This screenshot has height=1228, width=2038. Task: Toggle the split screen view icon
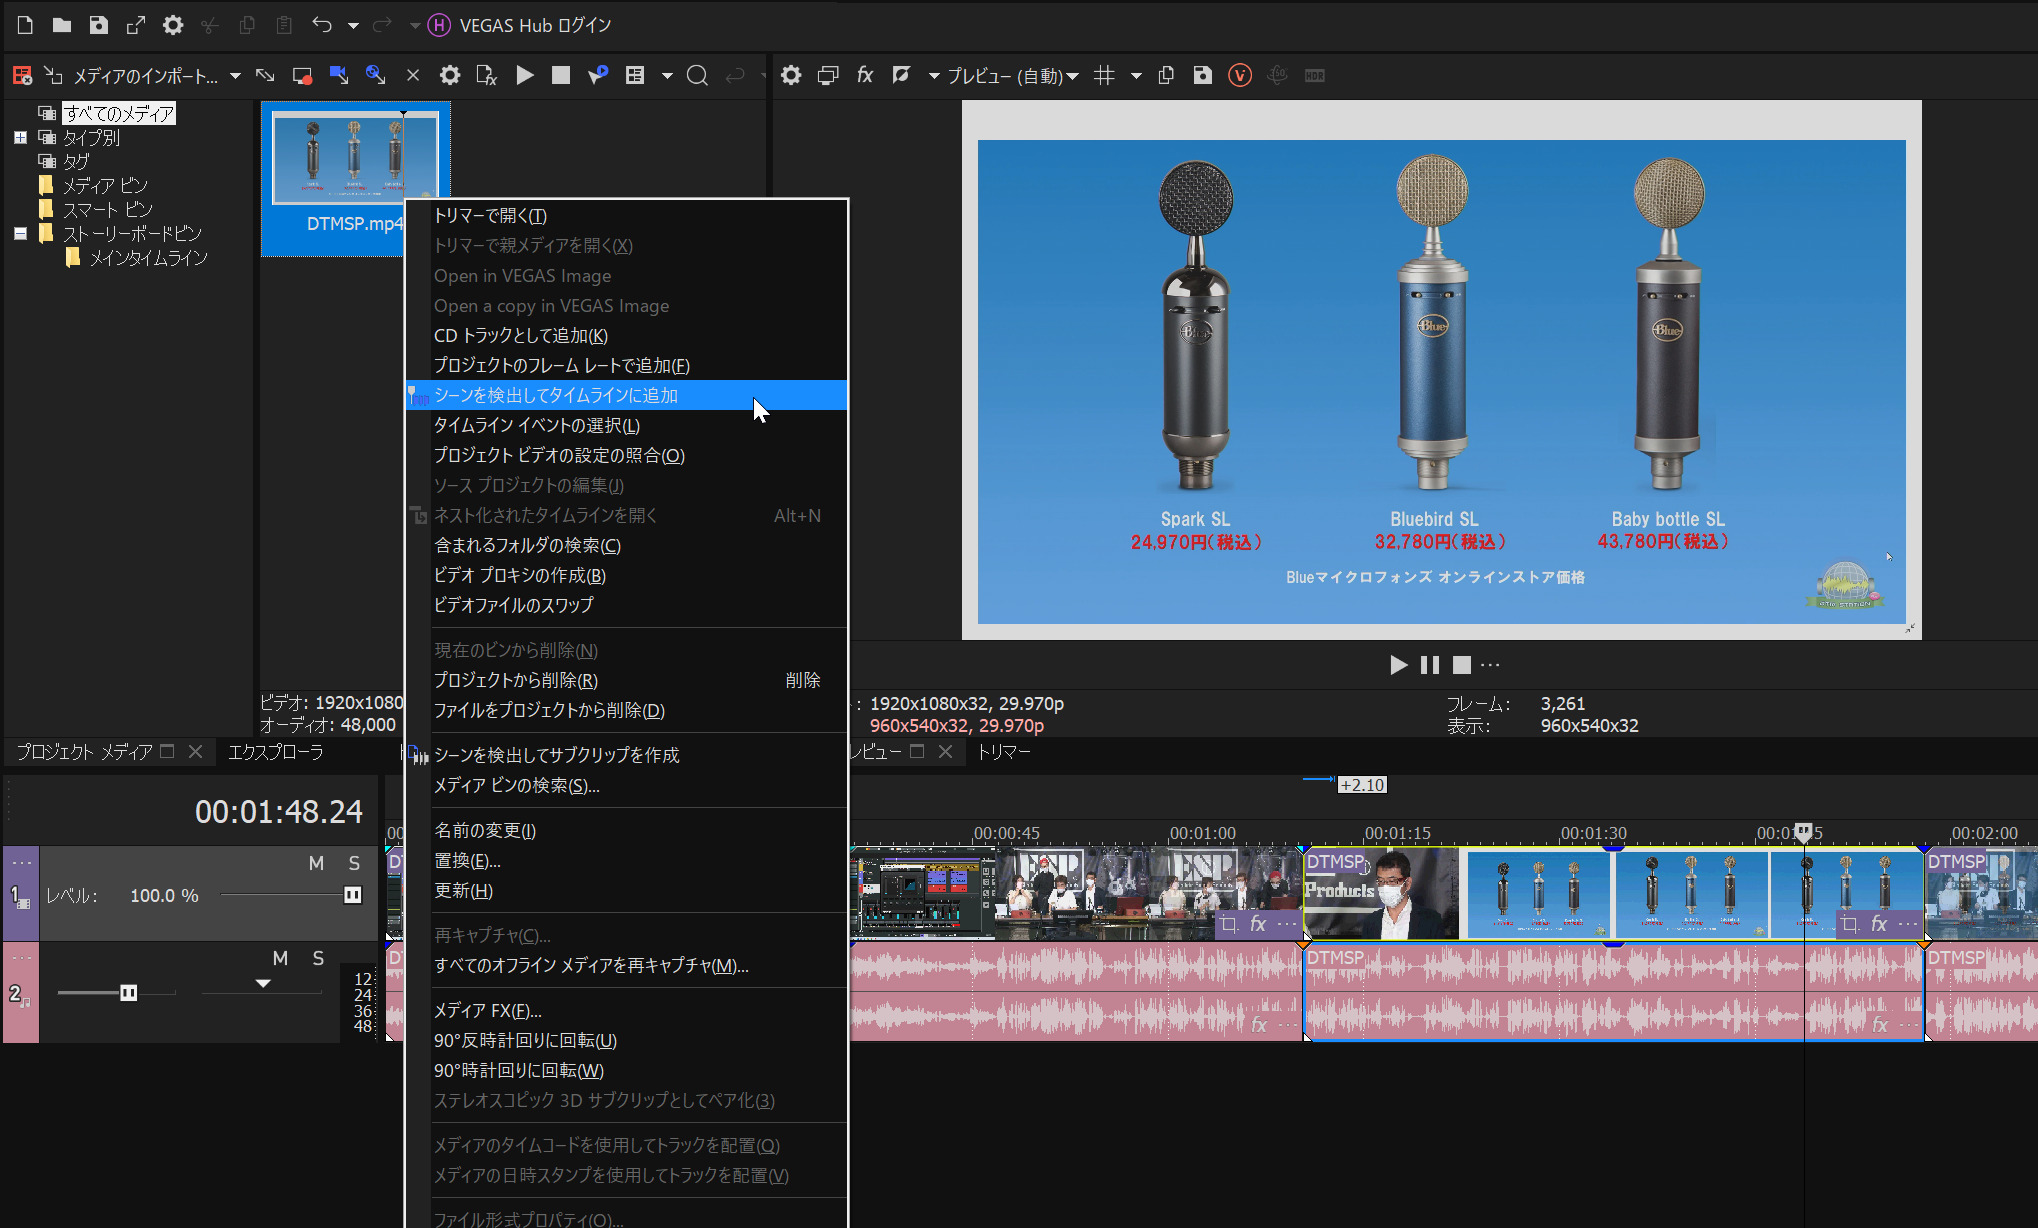click(901, 75)
